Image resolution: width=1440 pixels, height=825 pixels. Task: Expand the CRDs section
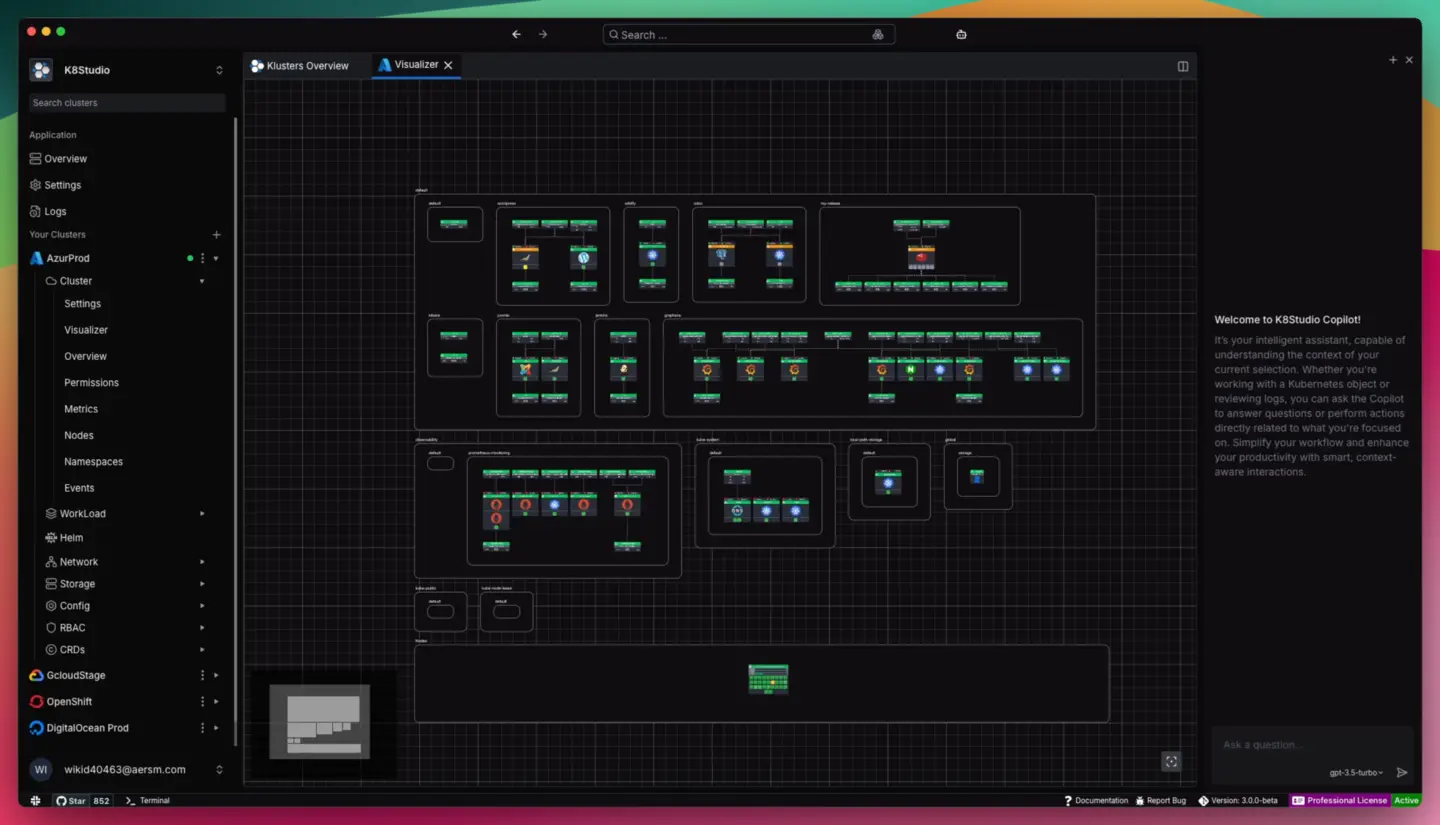[202, 650]
